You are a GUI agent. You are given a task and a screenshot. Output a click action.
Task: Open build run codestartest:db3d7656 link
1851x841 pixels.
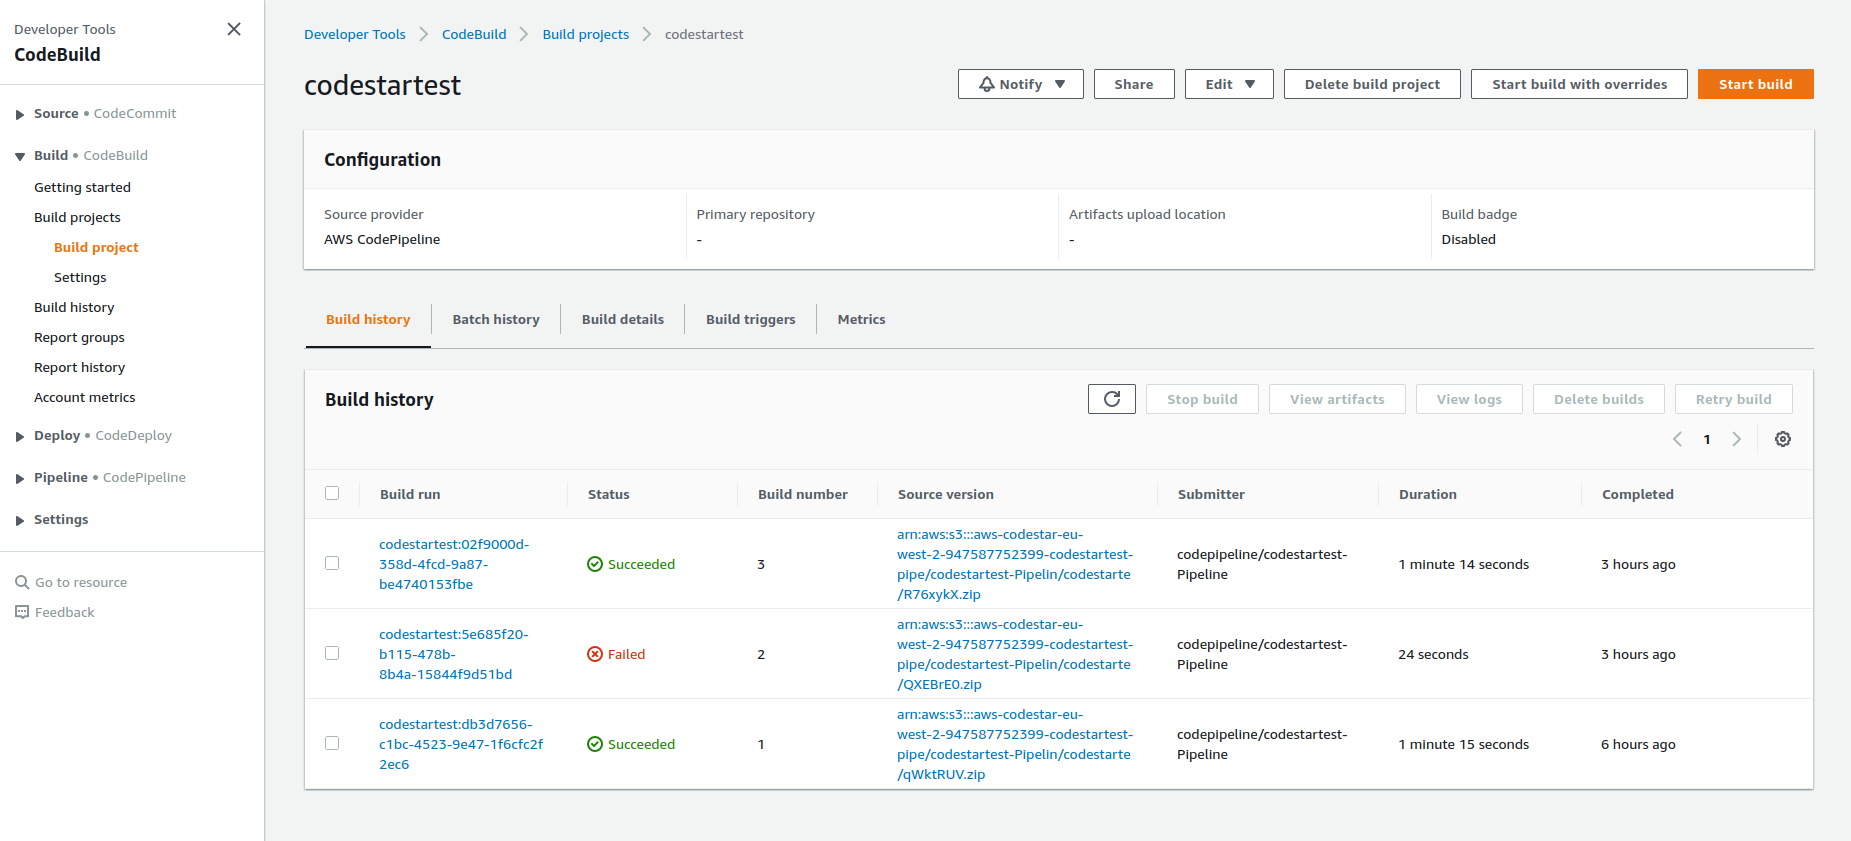(461, 744)
